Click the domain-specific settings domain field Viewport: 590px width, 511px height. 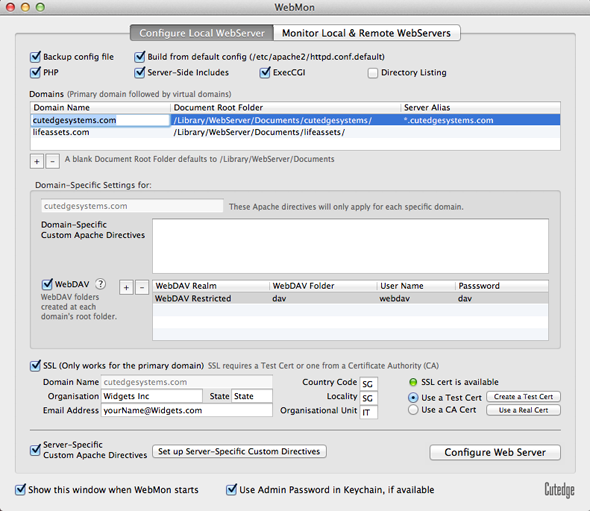tap(132, 206)
